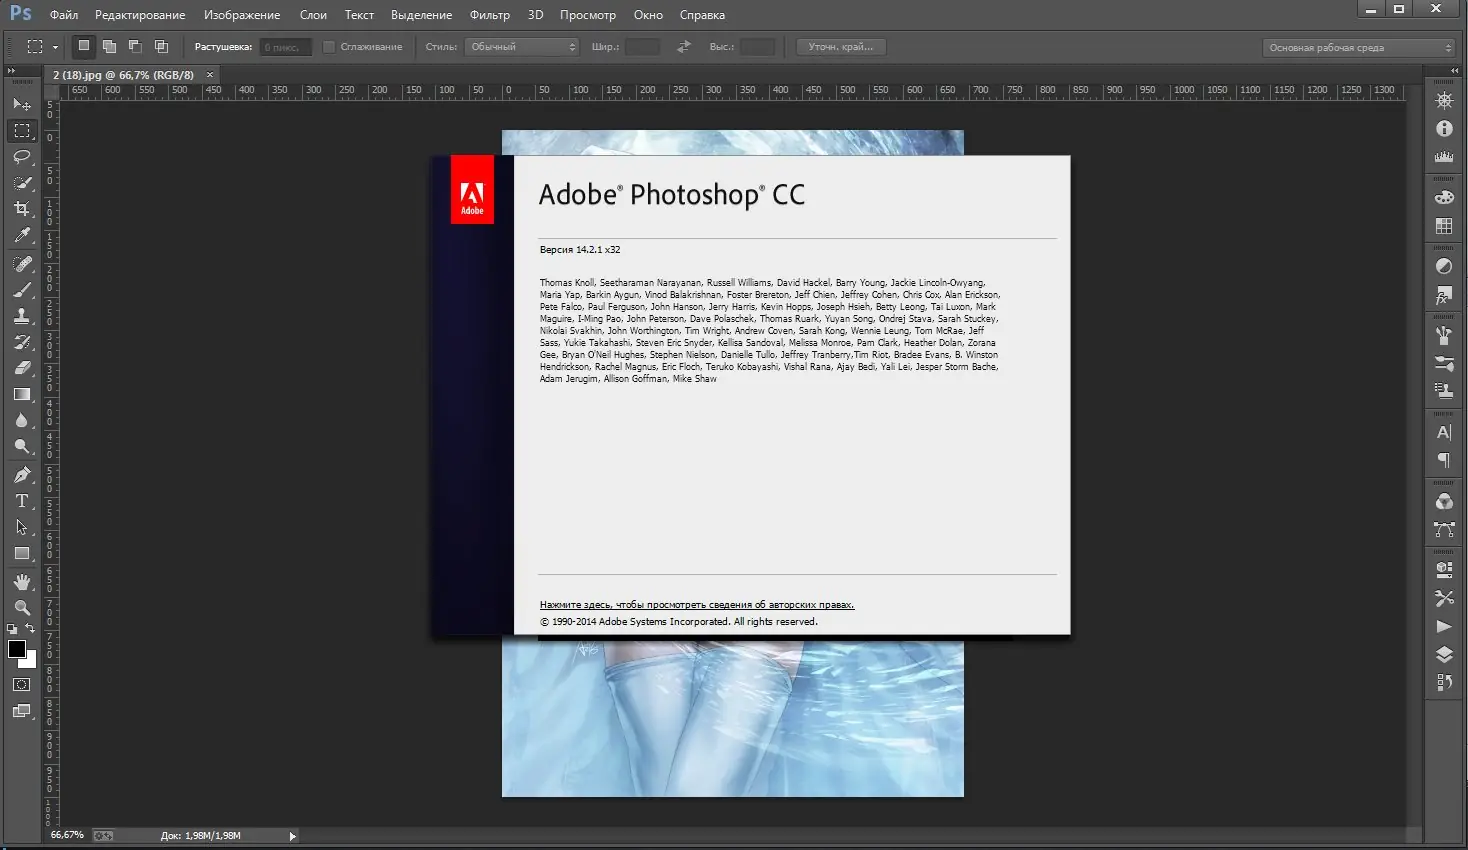Open the Layers panel icon
Screen dimensions: 1468x850
[1444, 654]
